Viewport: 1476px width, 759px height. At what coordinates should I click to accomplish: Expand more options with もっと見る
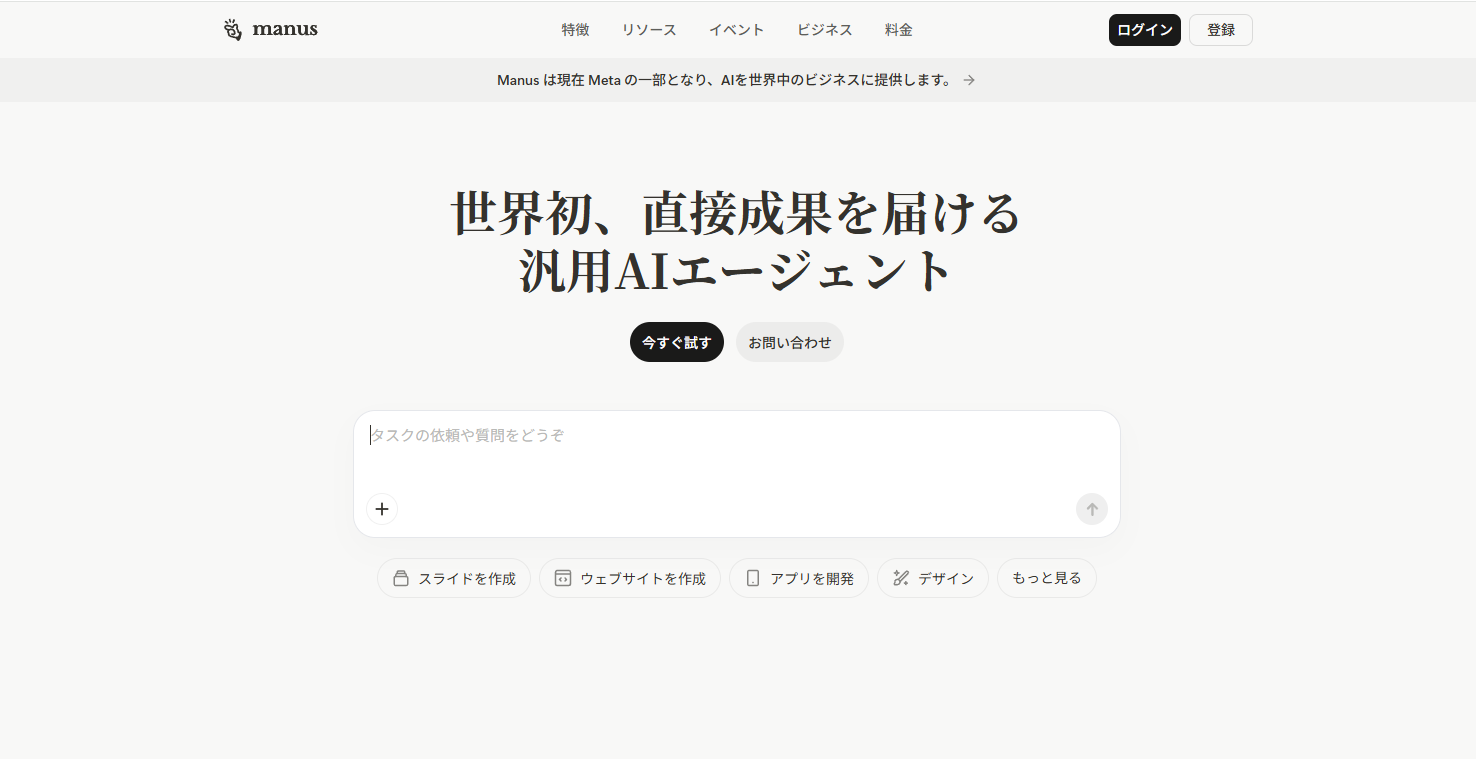point(1046,578)
